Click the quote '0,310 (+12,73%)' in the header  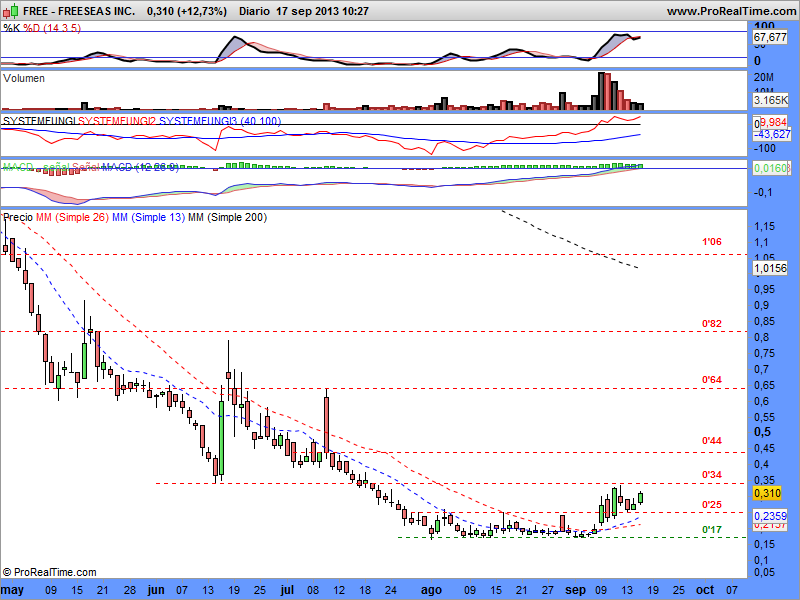point(187,11)
